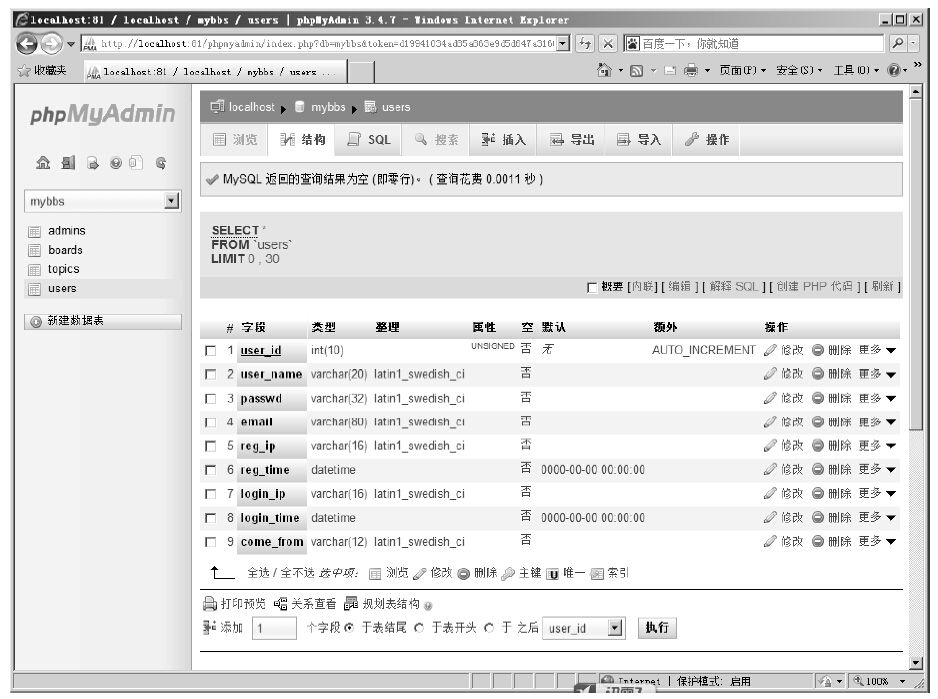Click the IE refresh icon by address bar

click(x=584, y=44)
